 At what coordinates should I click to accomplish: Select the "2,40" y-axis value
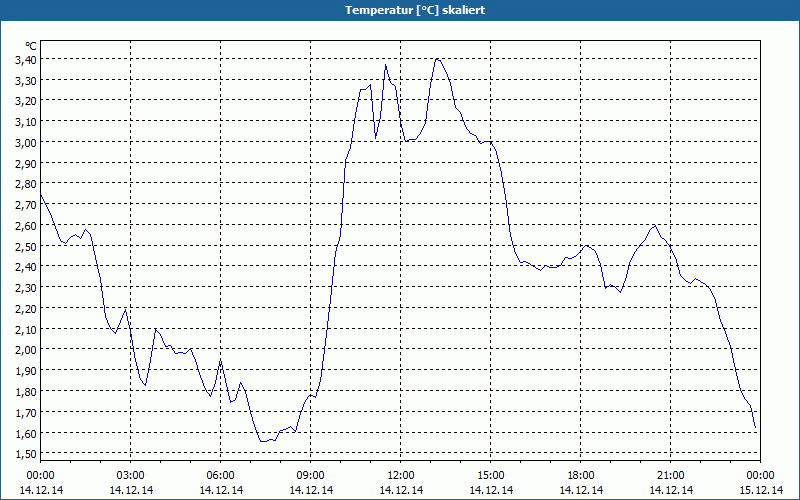tap(26, 267)
